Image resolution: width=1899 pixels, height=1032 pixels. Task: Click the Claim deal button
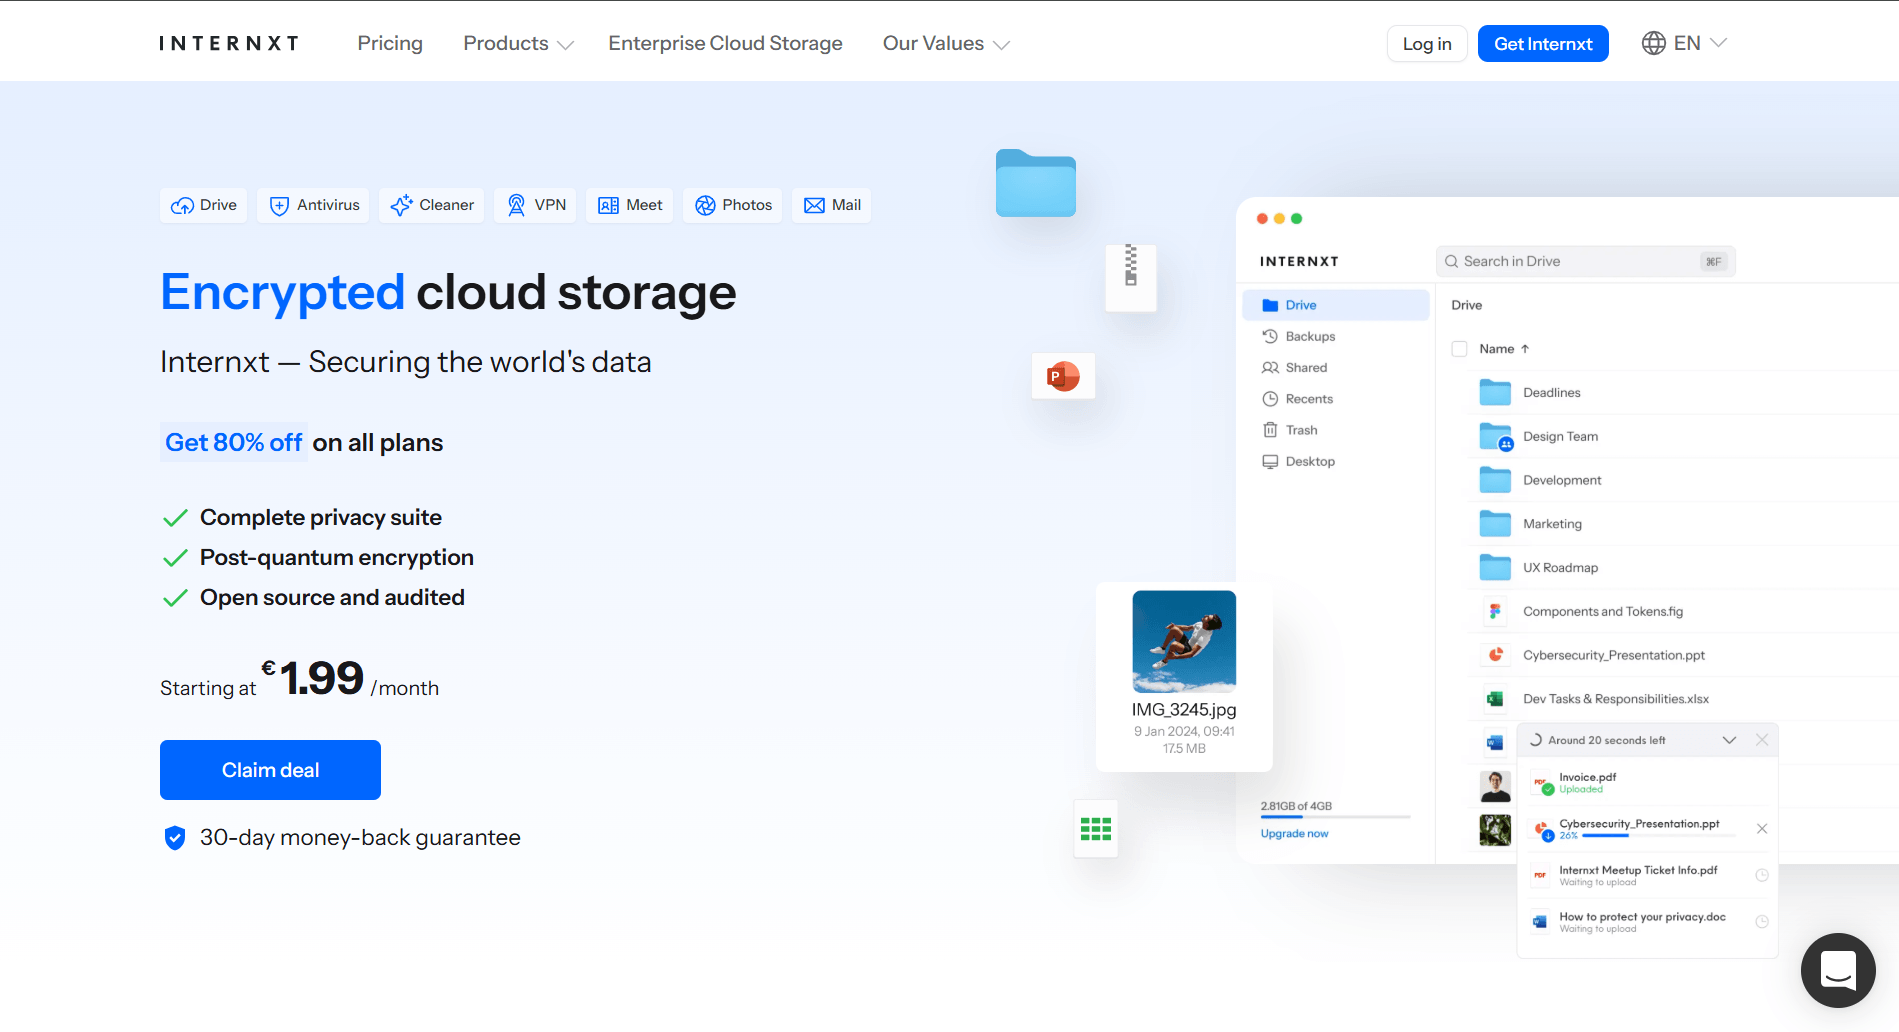click(270, 770)
